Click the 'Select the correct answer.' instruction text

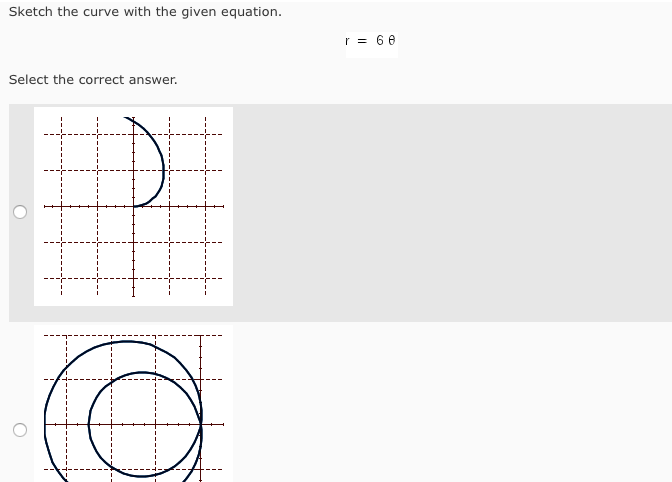coord(93,80)
